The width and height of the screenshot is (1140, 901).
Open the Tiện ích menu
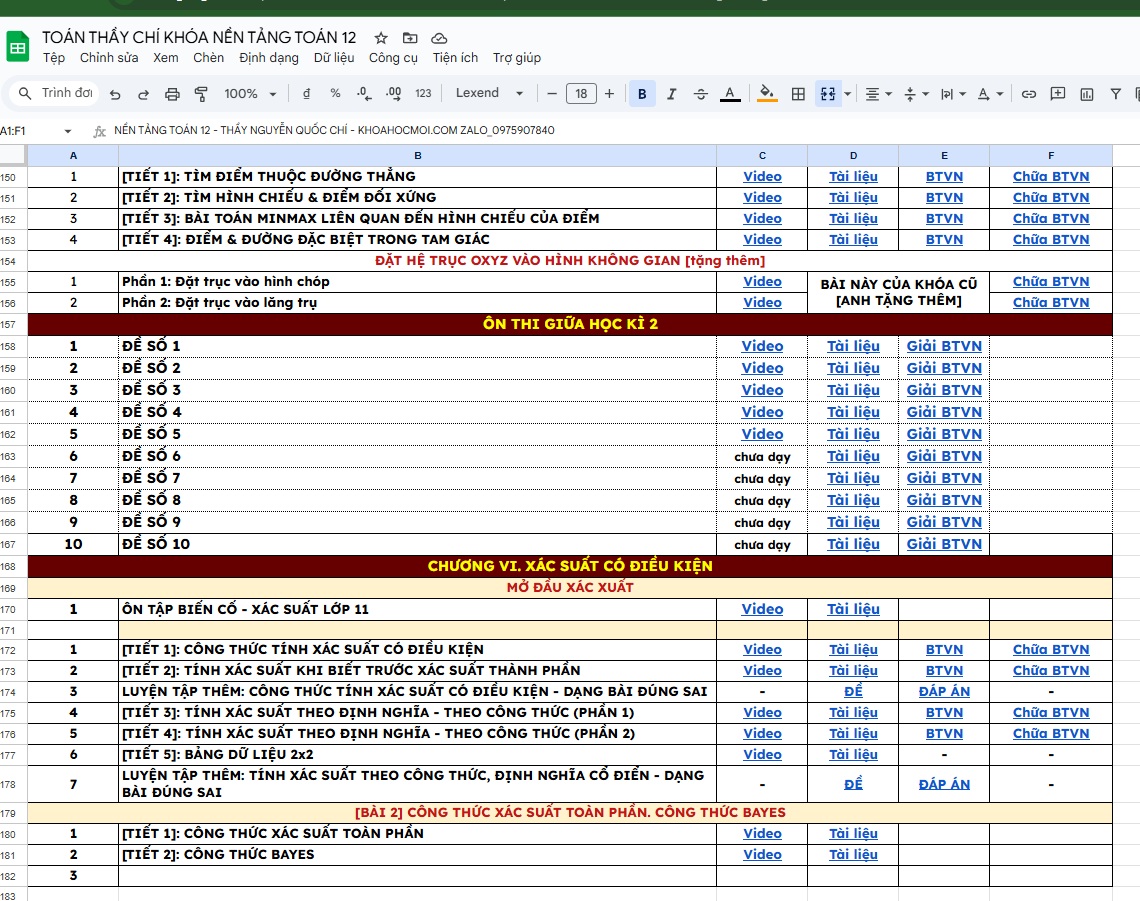click(456, 57)
